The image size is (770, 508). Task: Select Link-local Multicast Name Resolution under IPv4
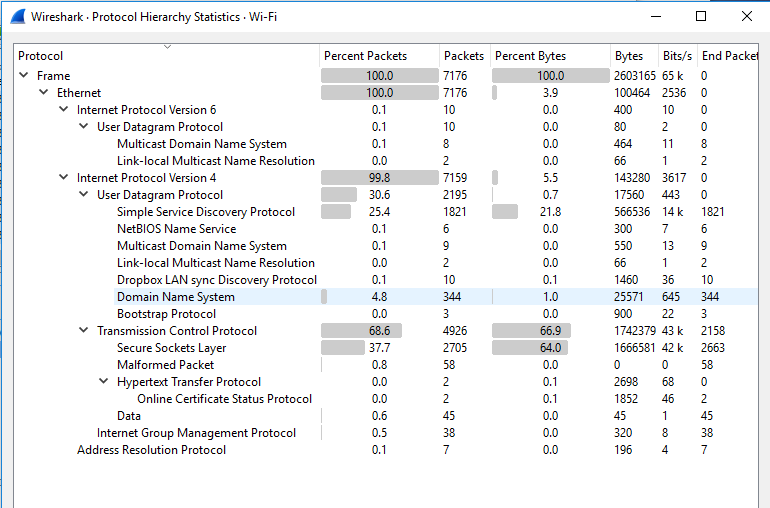386,263
